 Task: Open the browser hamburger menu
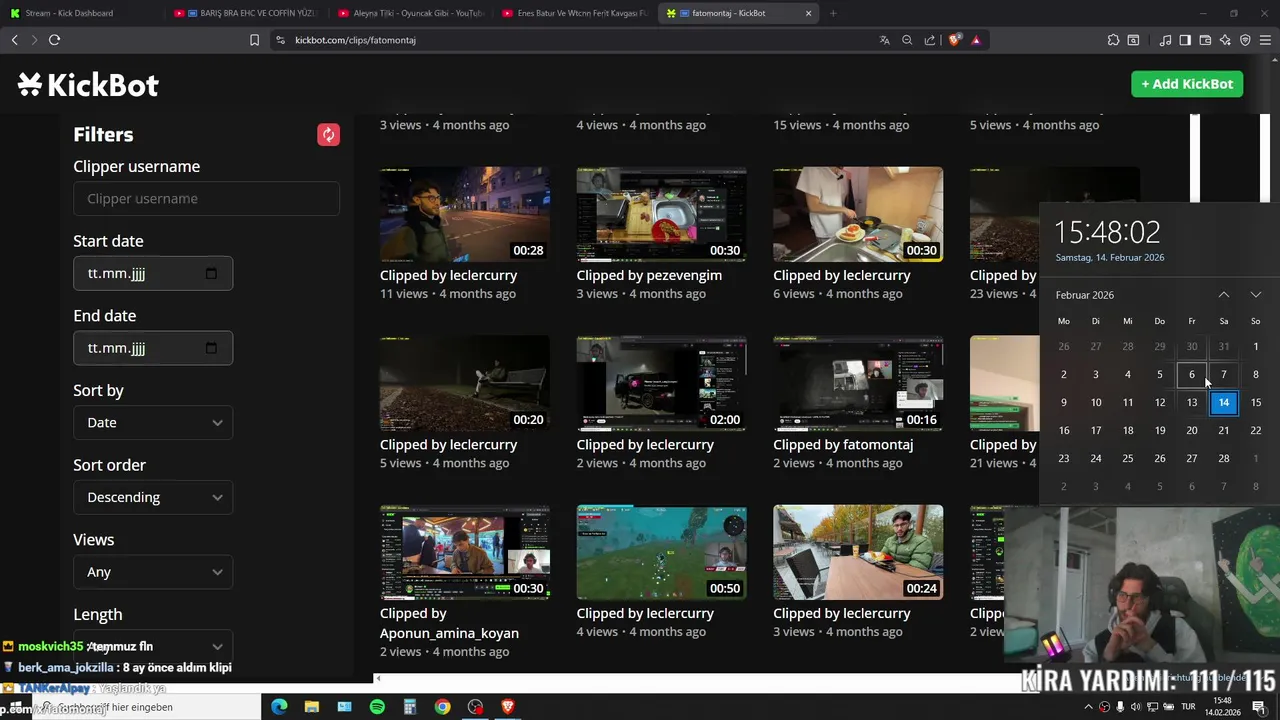tap(1266, 40)
